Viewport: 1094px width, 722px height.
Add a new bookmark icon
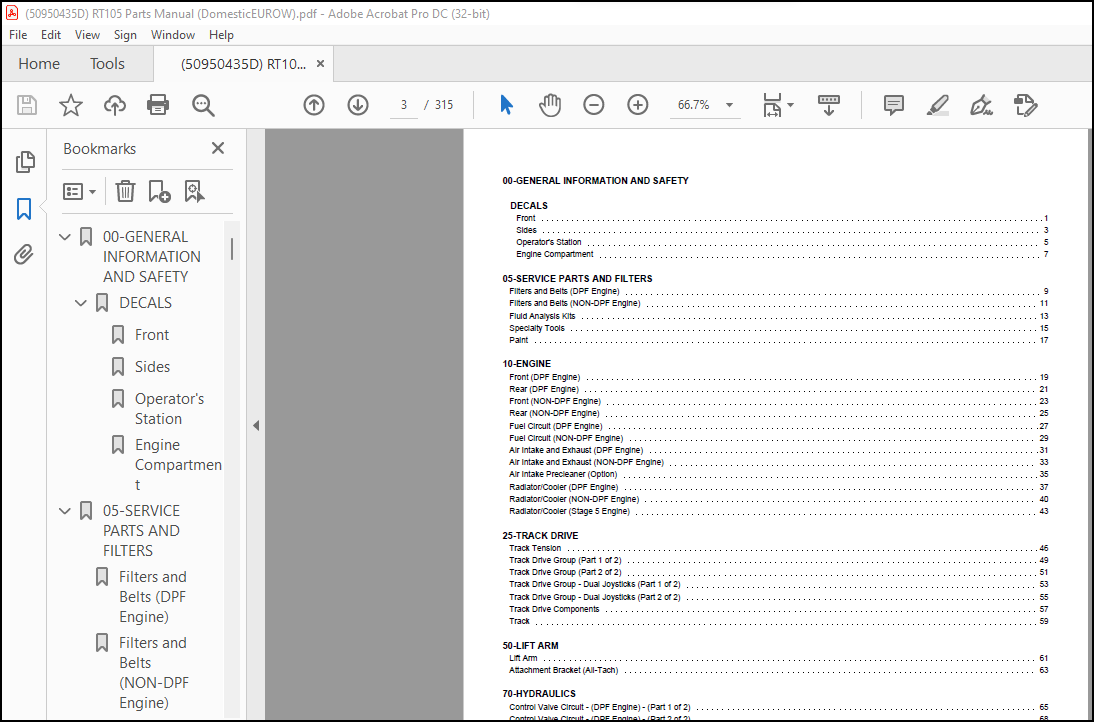(x=159, y=191)
